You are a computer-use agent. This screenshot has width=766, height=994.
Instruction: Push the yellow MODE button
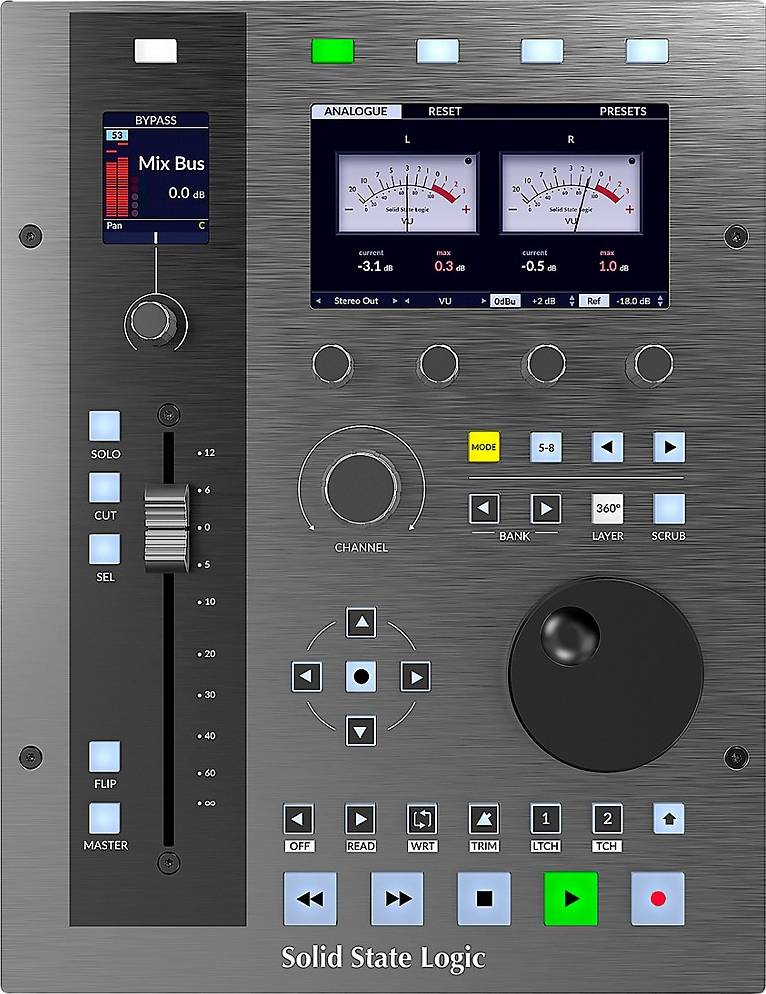point(484,447)
